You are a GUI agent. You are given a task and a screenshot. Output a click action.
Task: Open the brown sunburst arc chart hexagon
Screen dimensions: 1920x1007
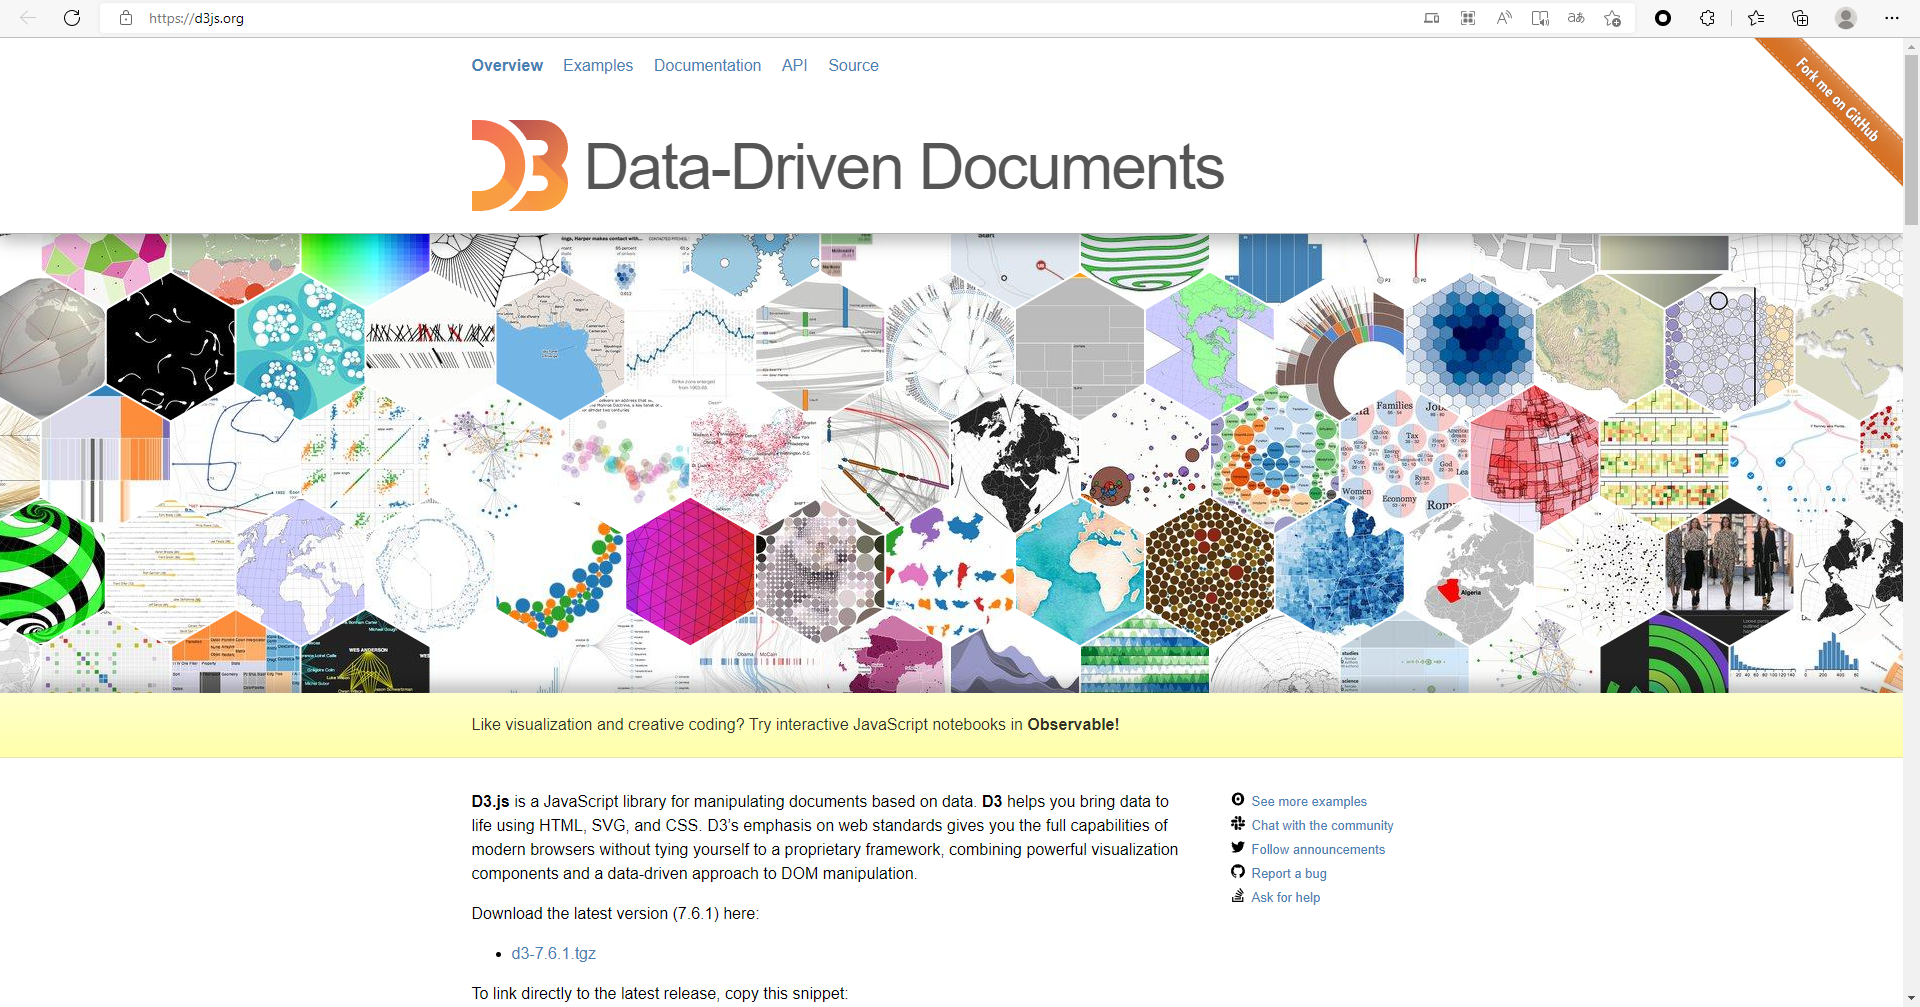(1340, 345)
